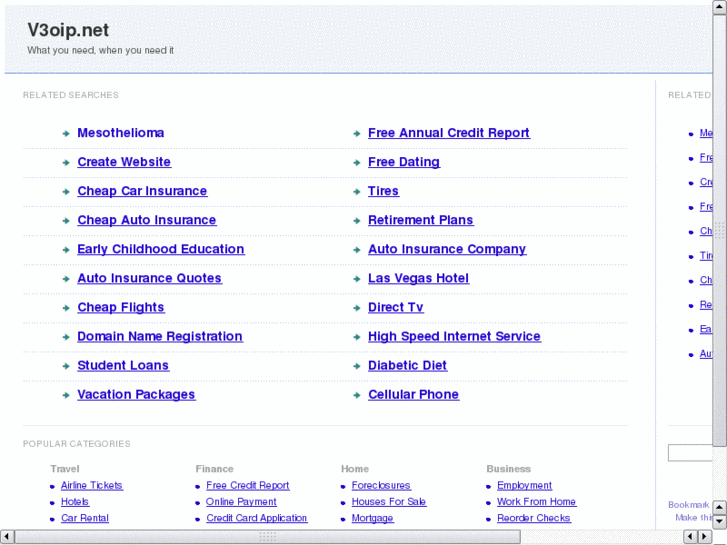
Task: Open High Speed Internet Service link
Action: pyautogui.click(x=454, y=336)
